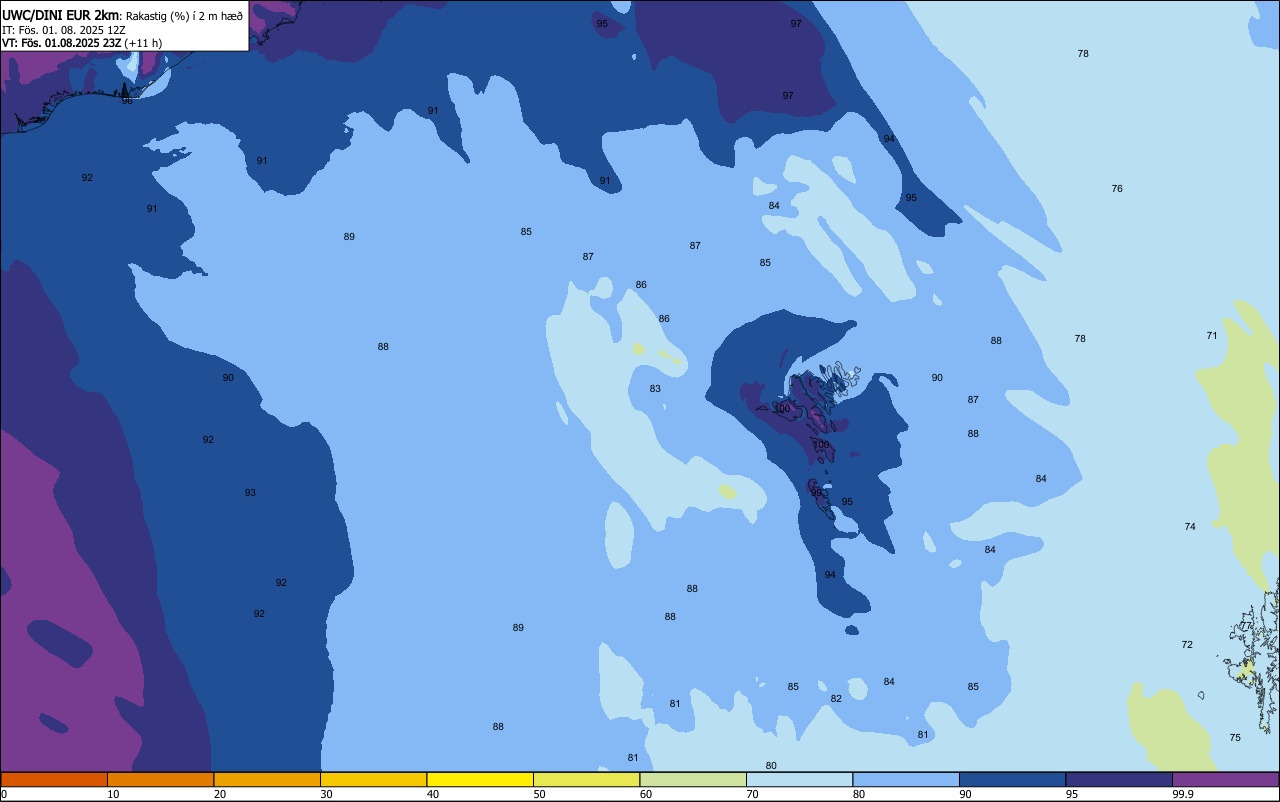This screenshot has height=802, width=1280.
Task: Click the humidity value "72" on the map
Action: (1187, 644)
